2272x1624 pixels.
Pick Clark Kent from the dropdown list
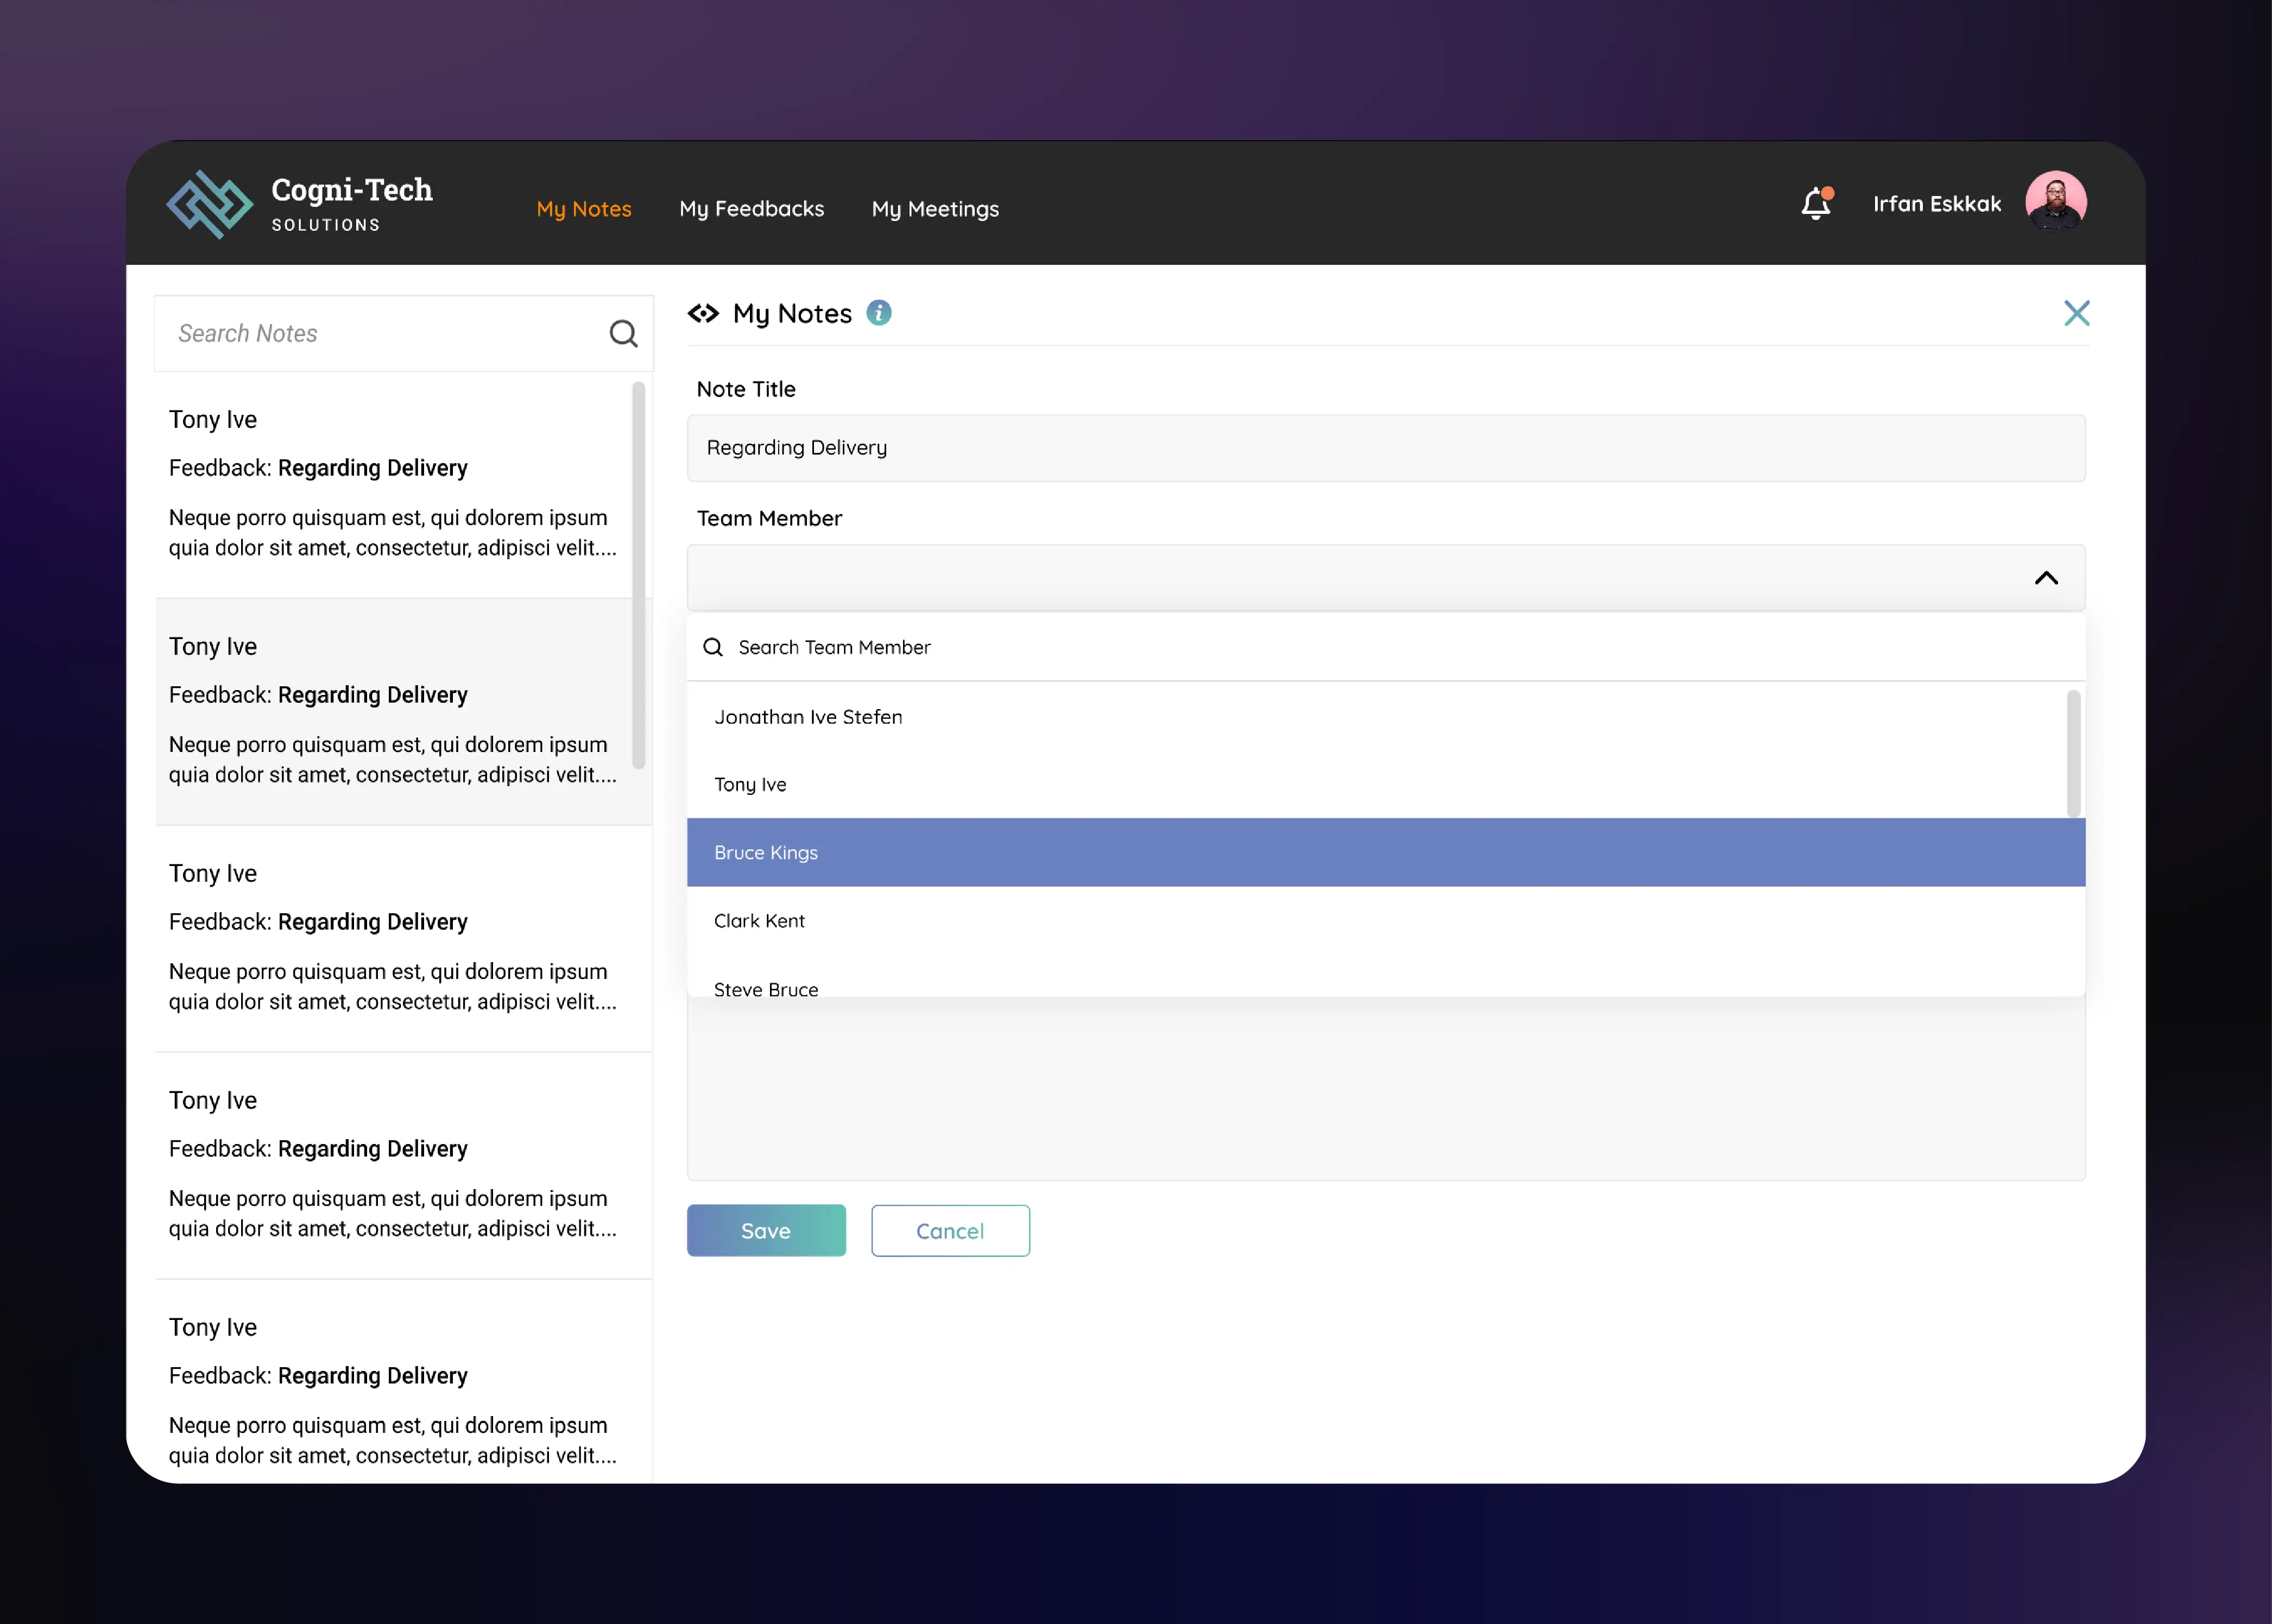click(x=1385, y=920)
